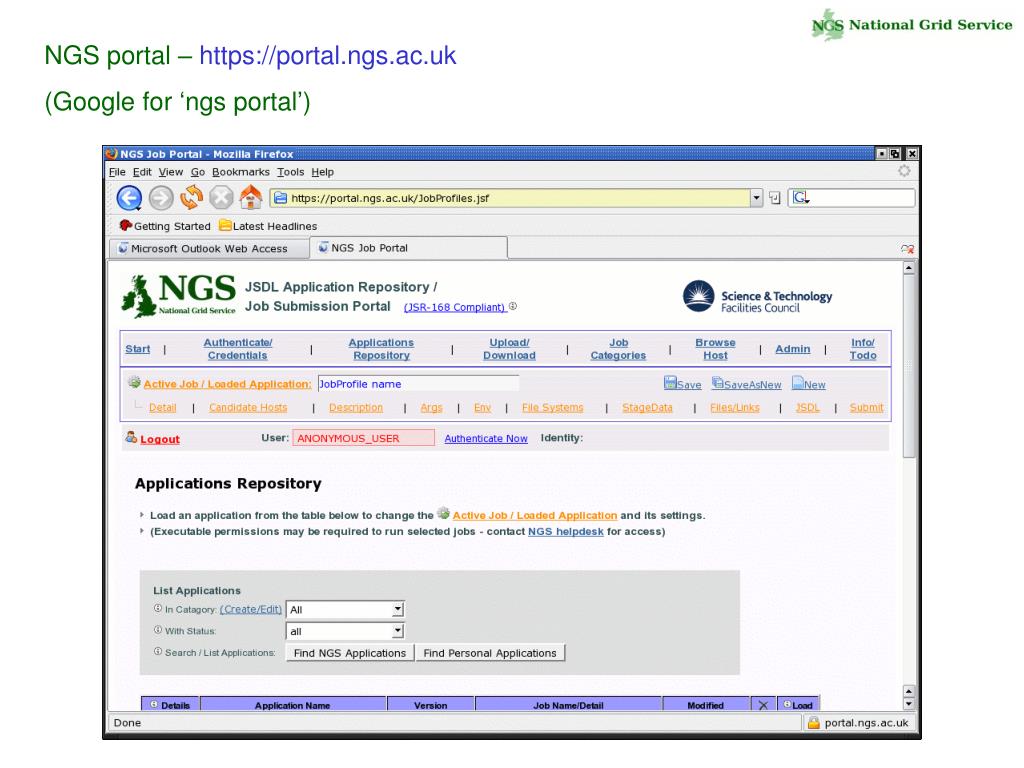The image size is (1024, 768).
Task: Click the info icon beside In Category
Action: coord(157,608)
